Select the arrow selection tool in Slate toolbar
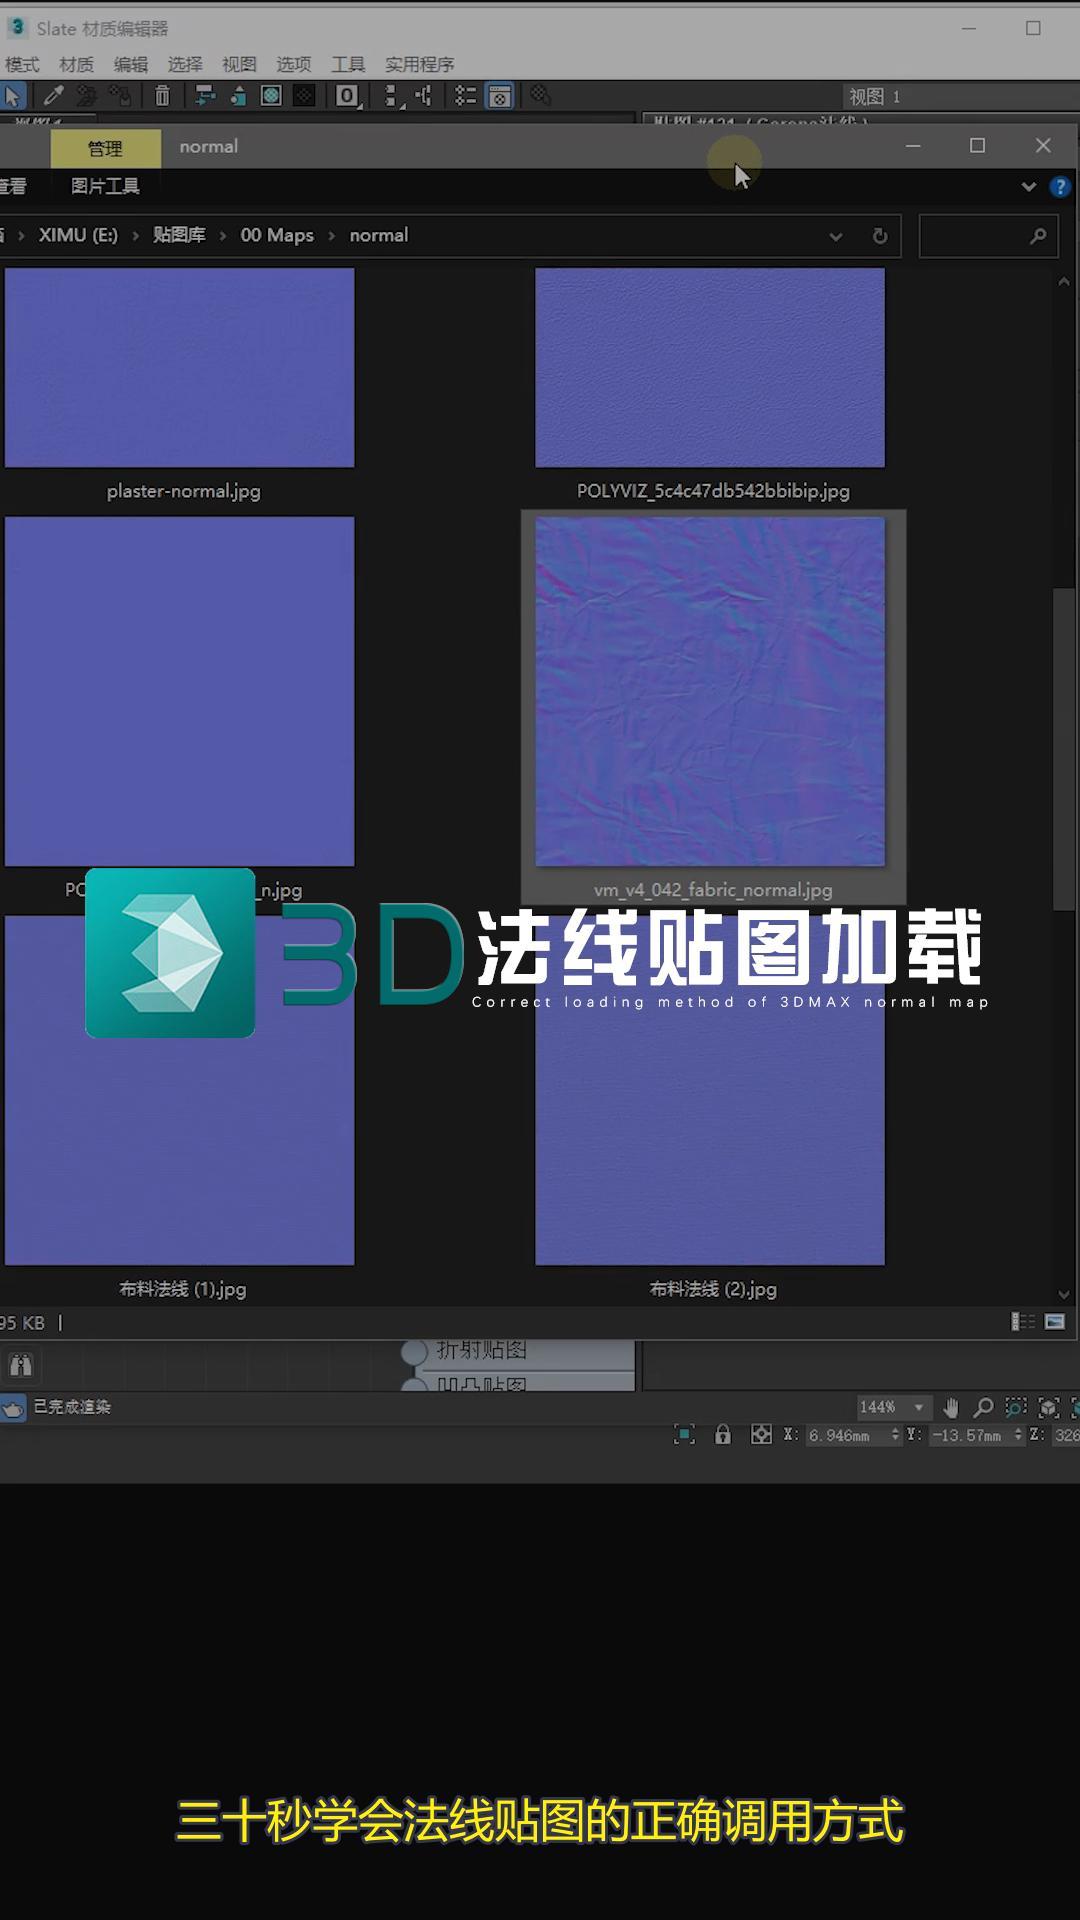Image resolution: width=1080 pixels, height=1920 pixels. coord(13,96)
